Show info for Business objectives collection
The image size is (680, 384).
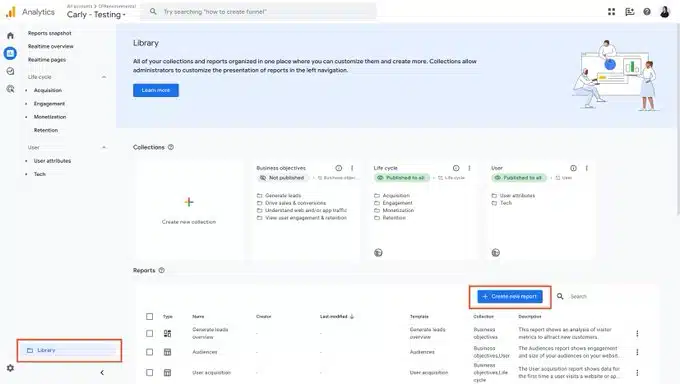click(339, 168)
